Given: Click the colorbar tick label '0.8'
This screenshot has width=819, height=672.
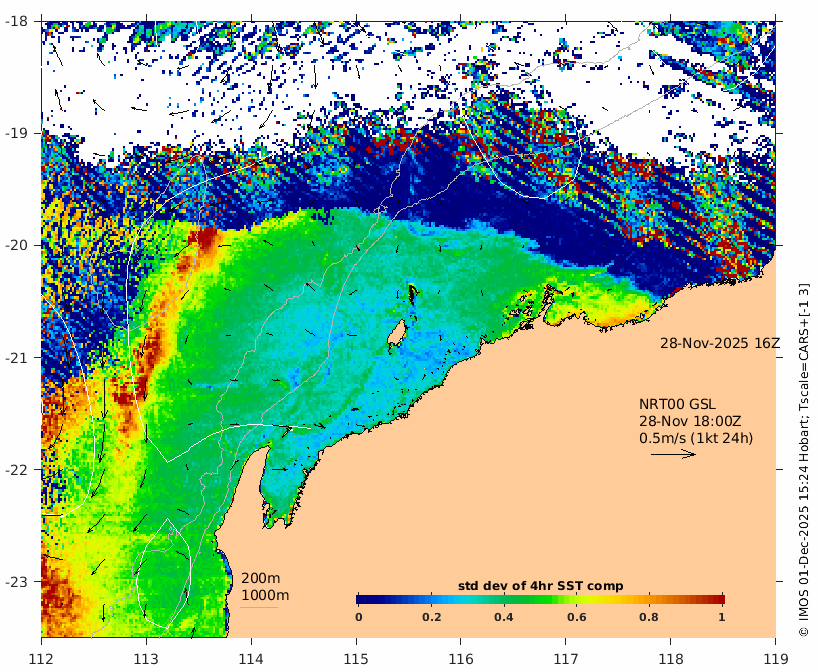Looking at the screenshot, I should pos(649,617).
